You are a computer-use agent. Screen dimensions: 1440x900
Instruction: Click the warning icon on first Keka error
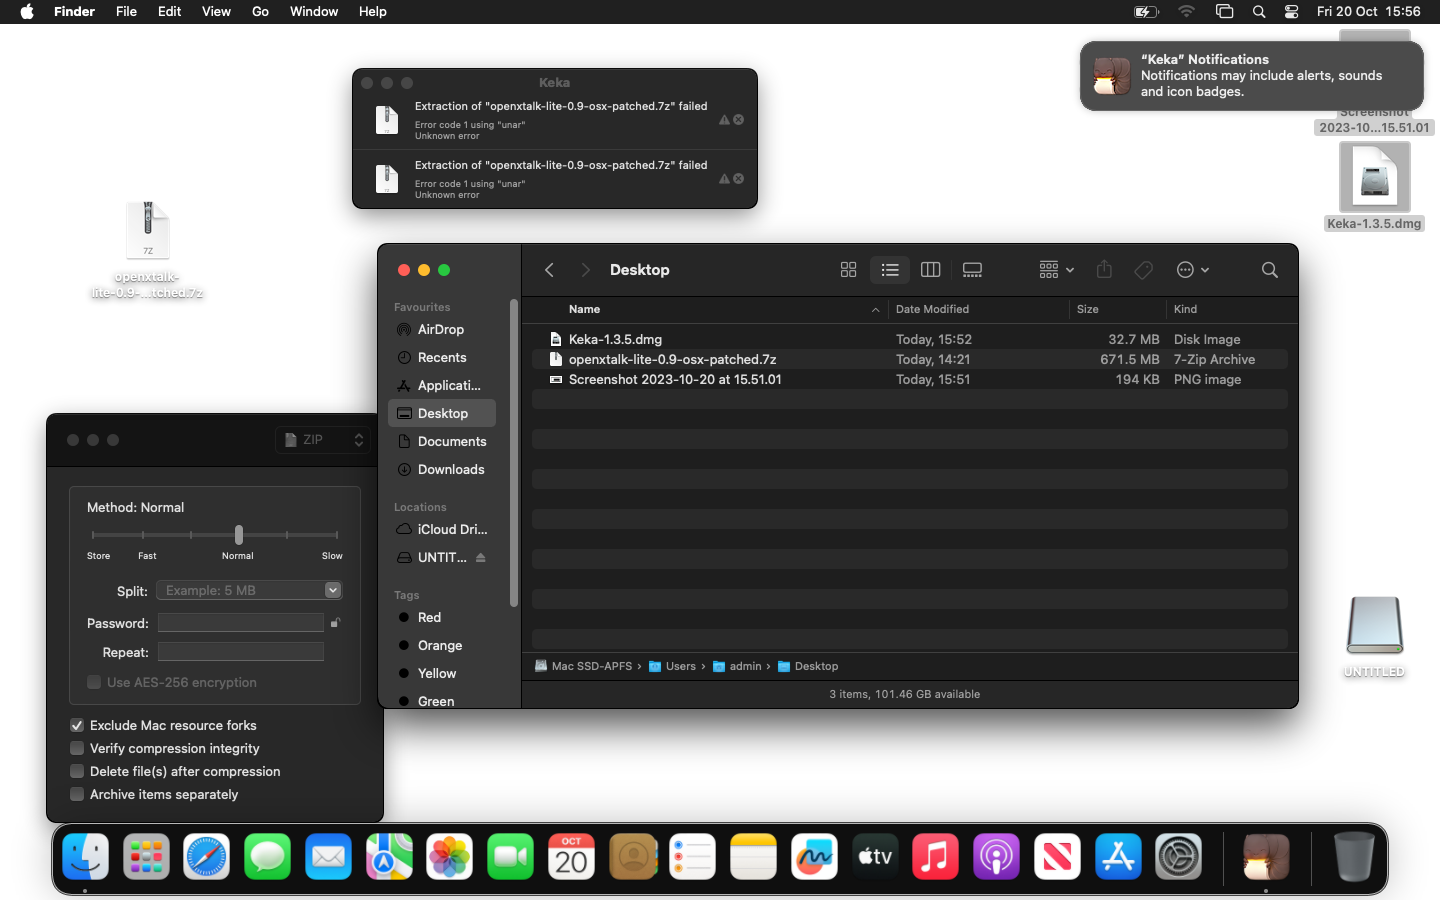(x=725, y=120)
